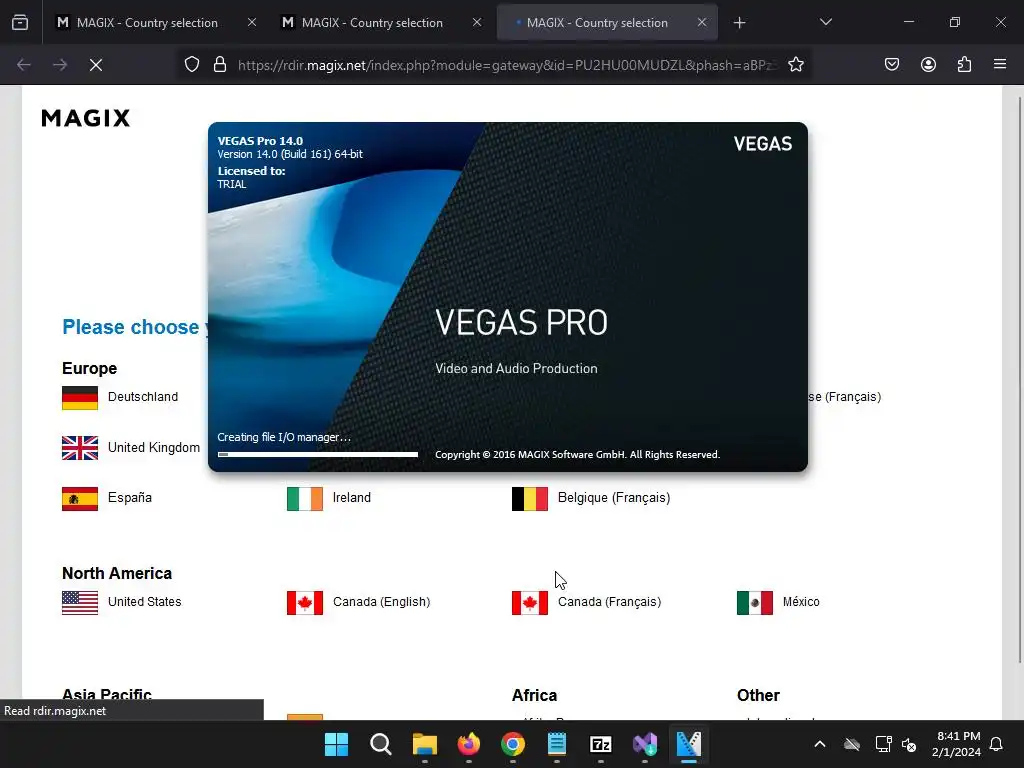
Task: Close the first MAGIX tab
Action: click(251, 23)
